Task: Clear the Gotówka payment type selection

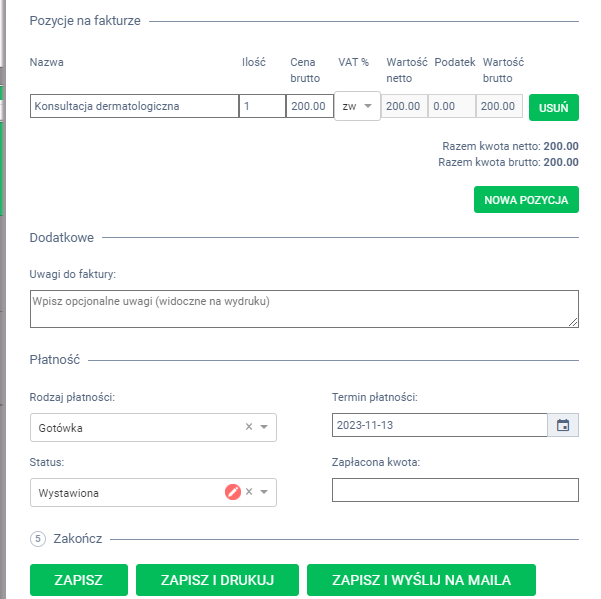Action: point(249,427)
